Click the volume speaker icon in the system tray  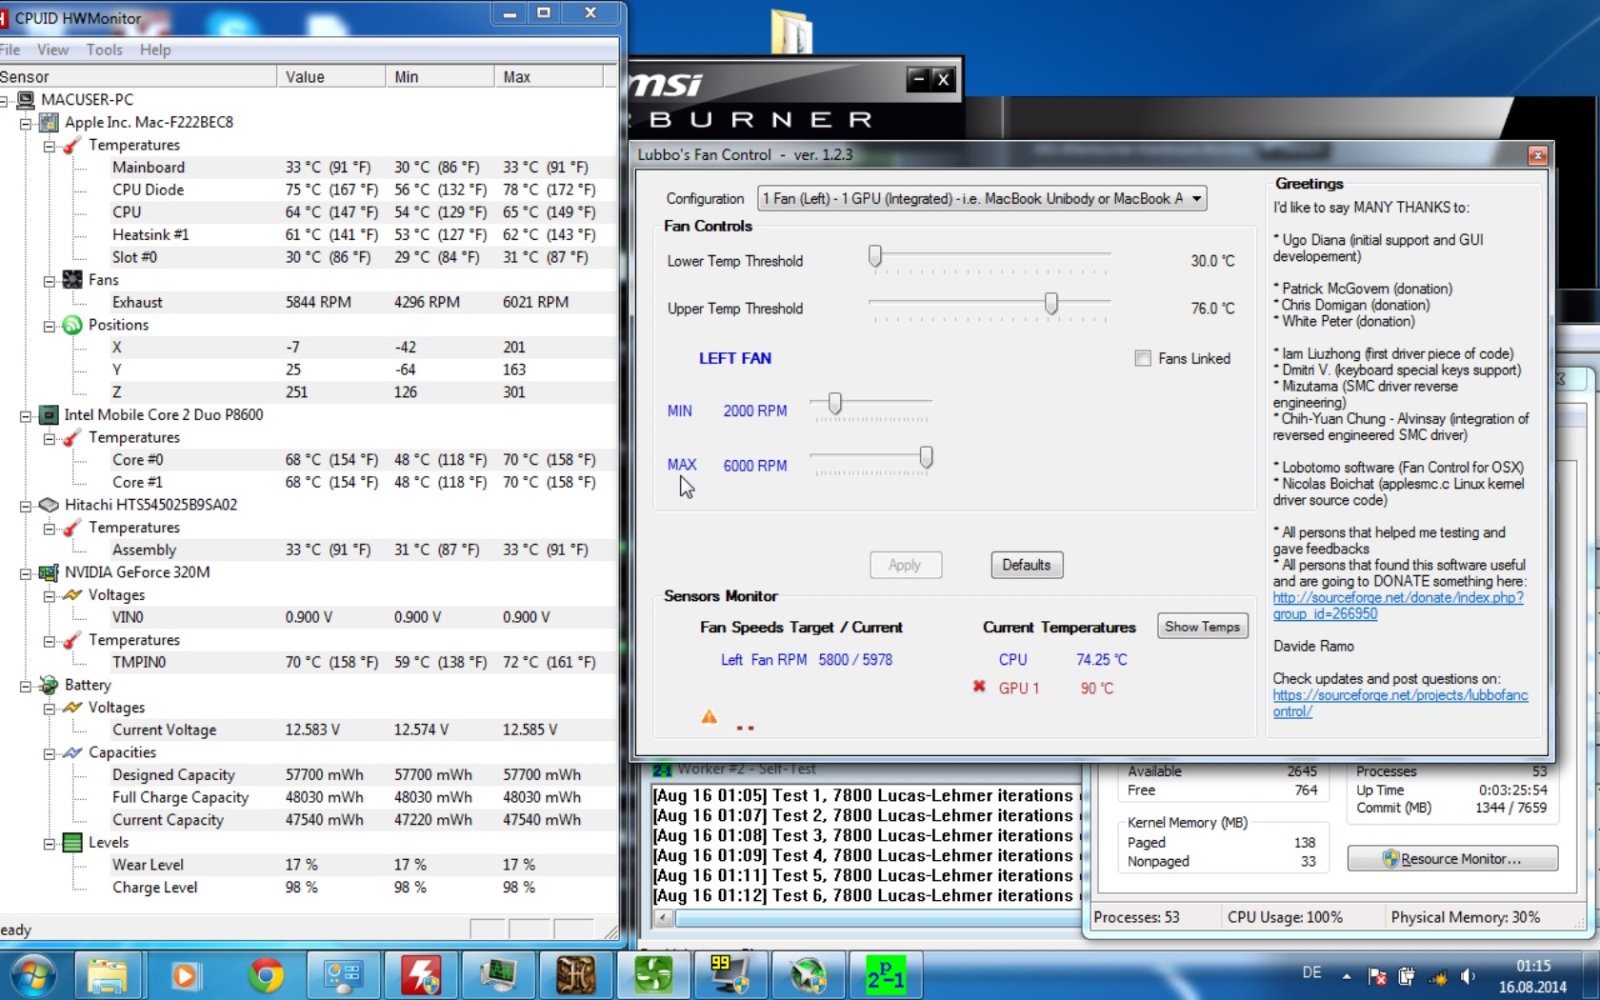coord(1468,976)
